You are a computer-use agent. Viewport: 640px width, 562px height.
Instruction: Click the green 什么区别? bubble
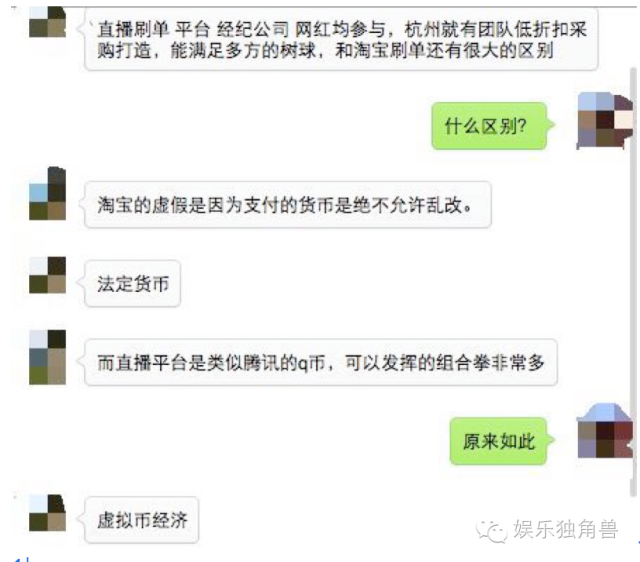pyautogui.click(x=489, y=126)
